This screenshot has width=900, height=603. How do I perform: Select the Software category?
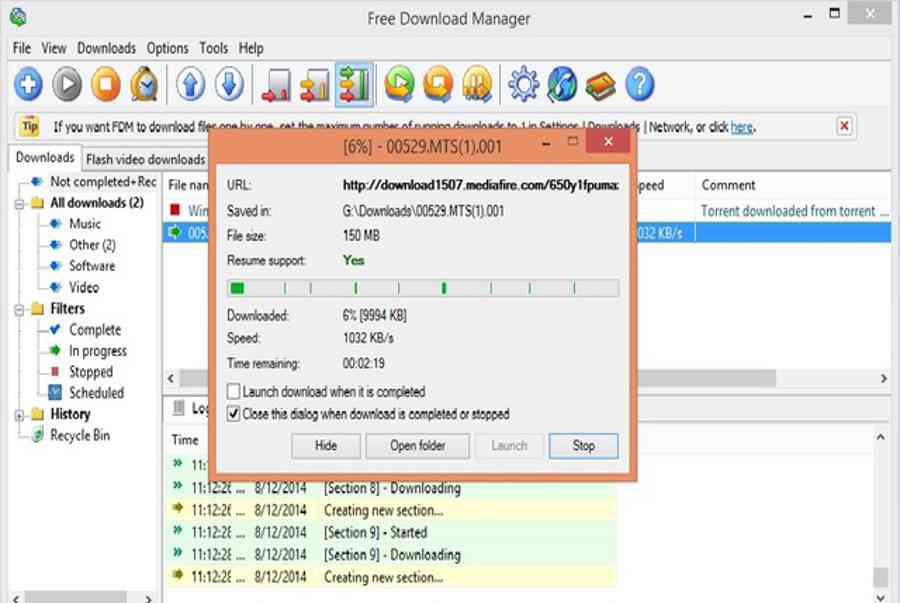click(x=92, y=266)
